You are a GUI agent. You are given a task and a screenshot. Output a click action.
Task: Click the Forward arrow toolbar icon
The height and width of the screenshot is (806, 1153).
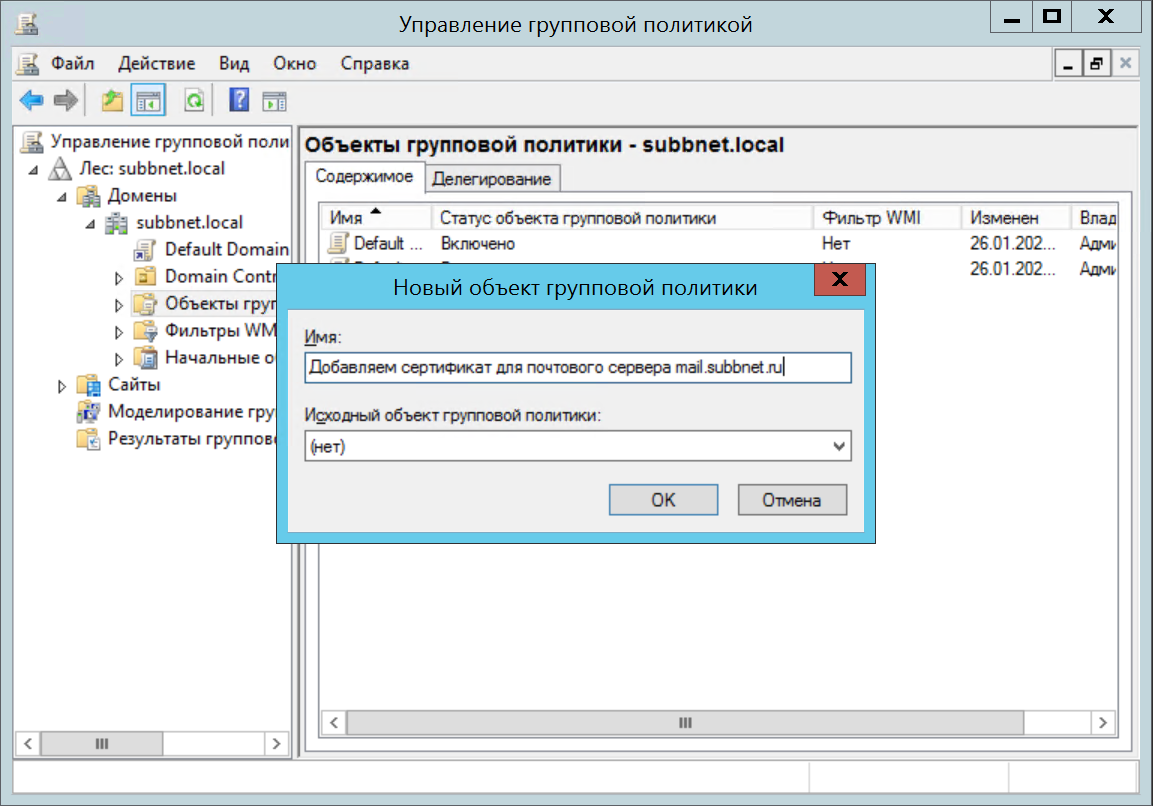(x=66, y=100)
